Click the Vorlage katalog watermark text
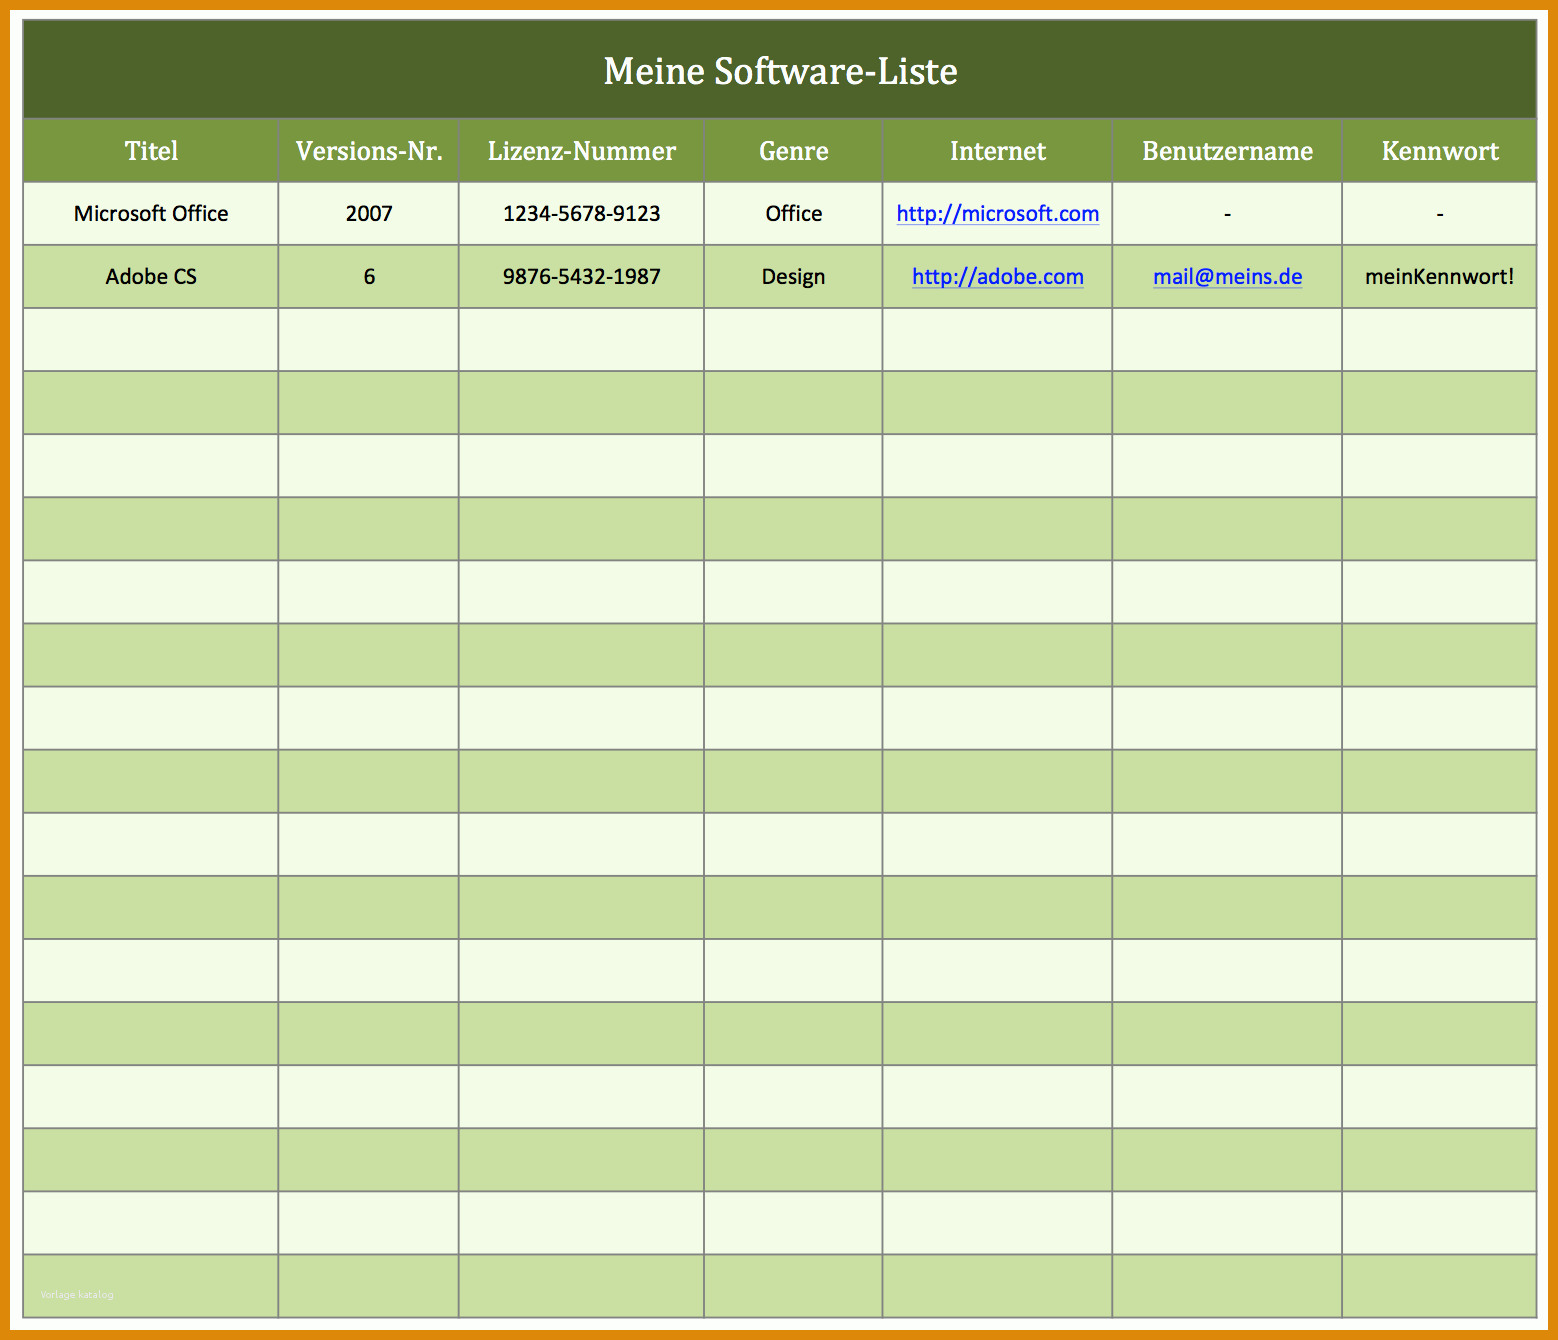Image resolution: width=1558 pixels, height=1340 pixels. (x=77, y=1294)
